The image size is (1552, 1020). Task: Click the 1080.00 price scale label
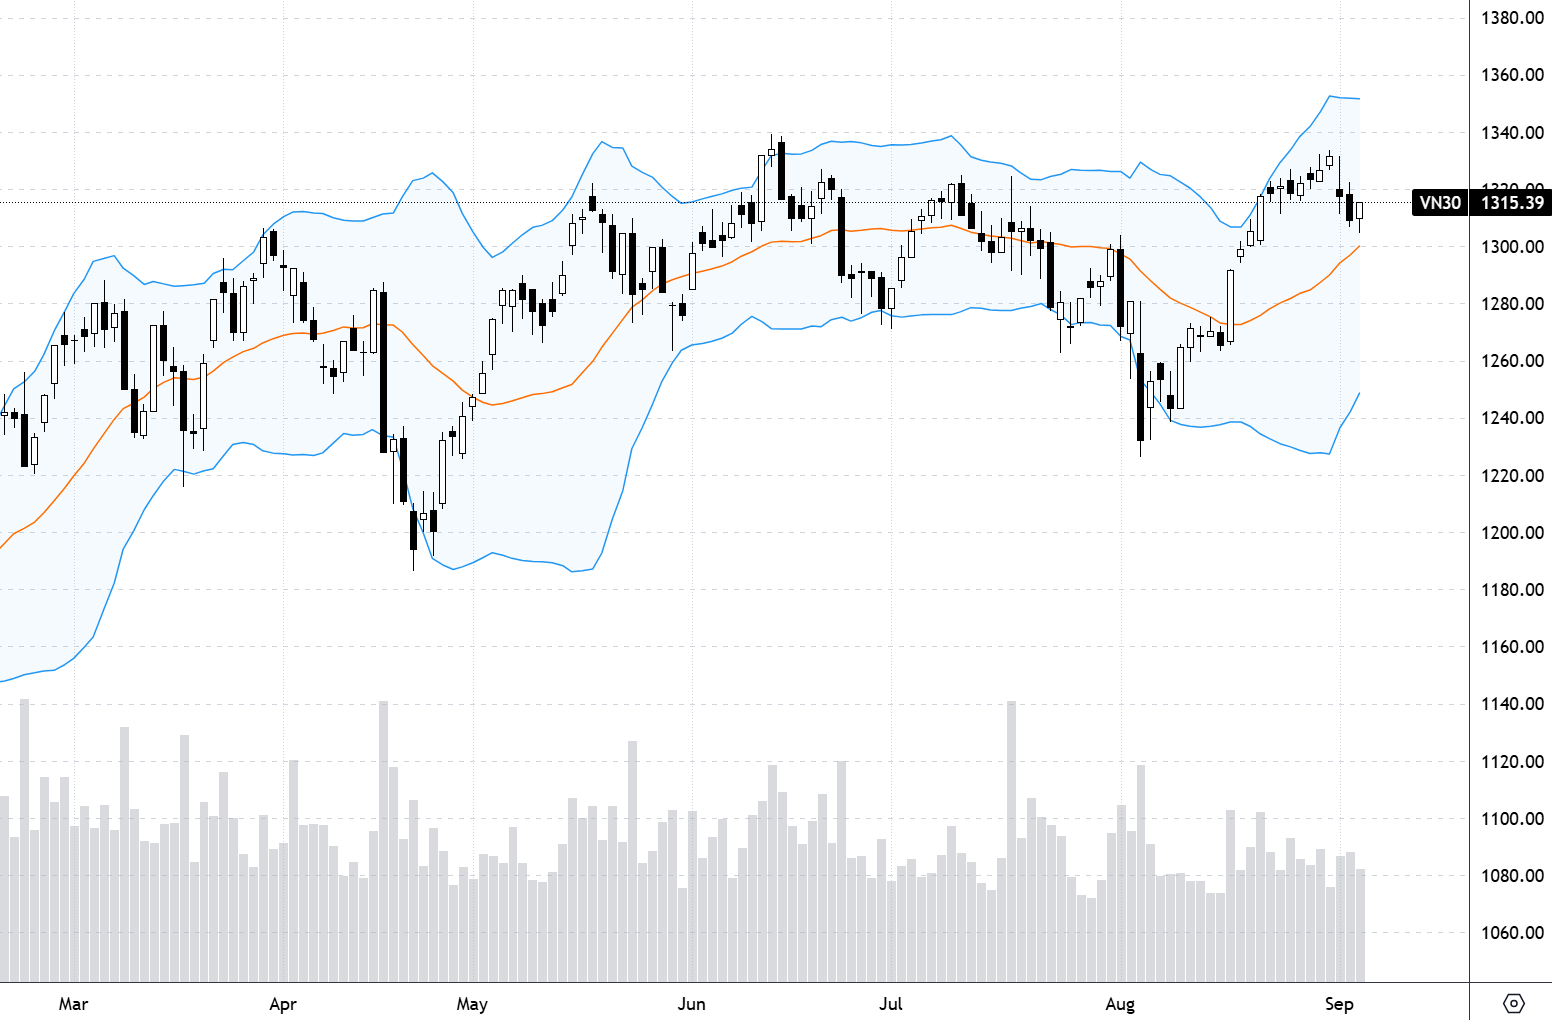coord(1512,876)
